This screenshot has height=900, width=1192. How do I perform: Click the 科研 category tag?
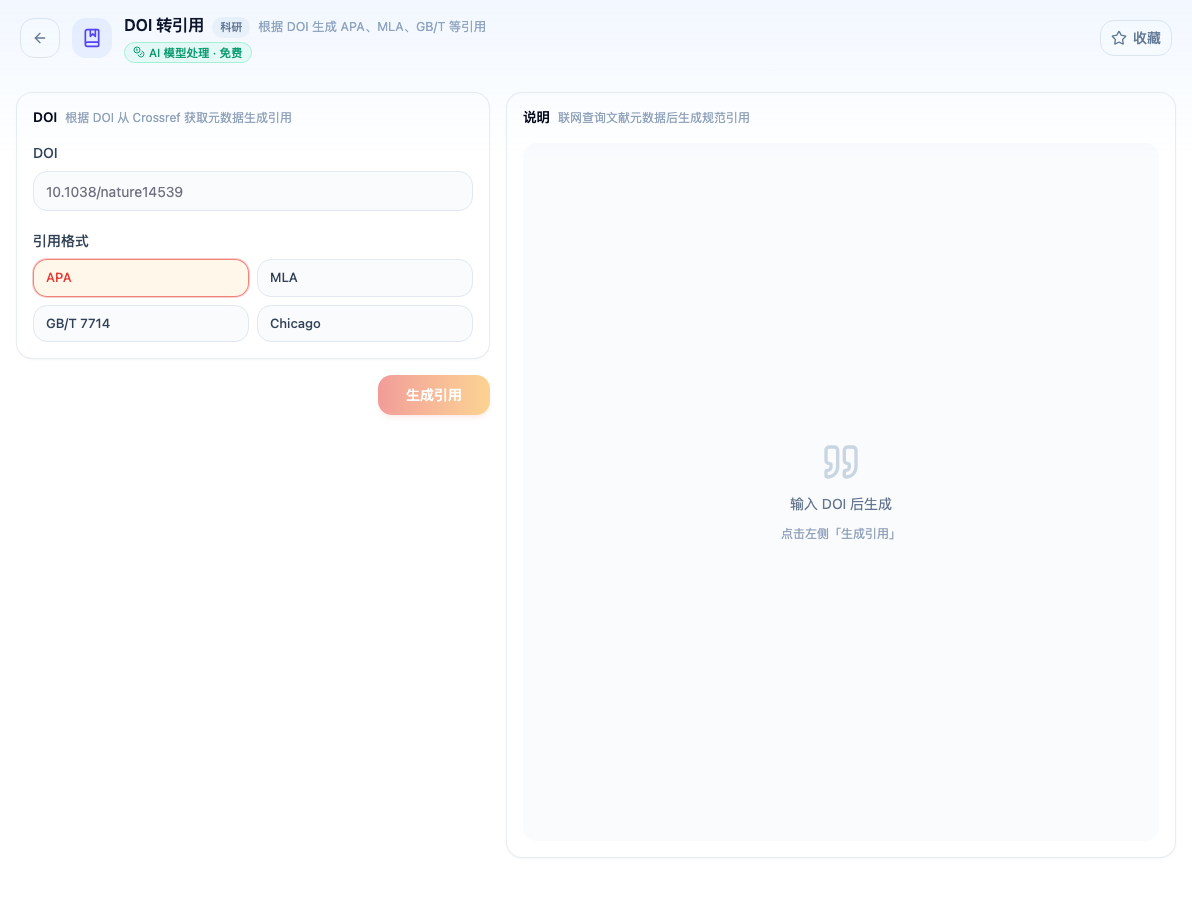coord(231,27)
